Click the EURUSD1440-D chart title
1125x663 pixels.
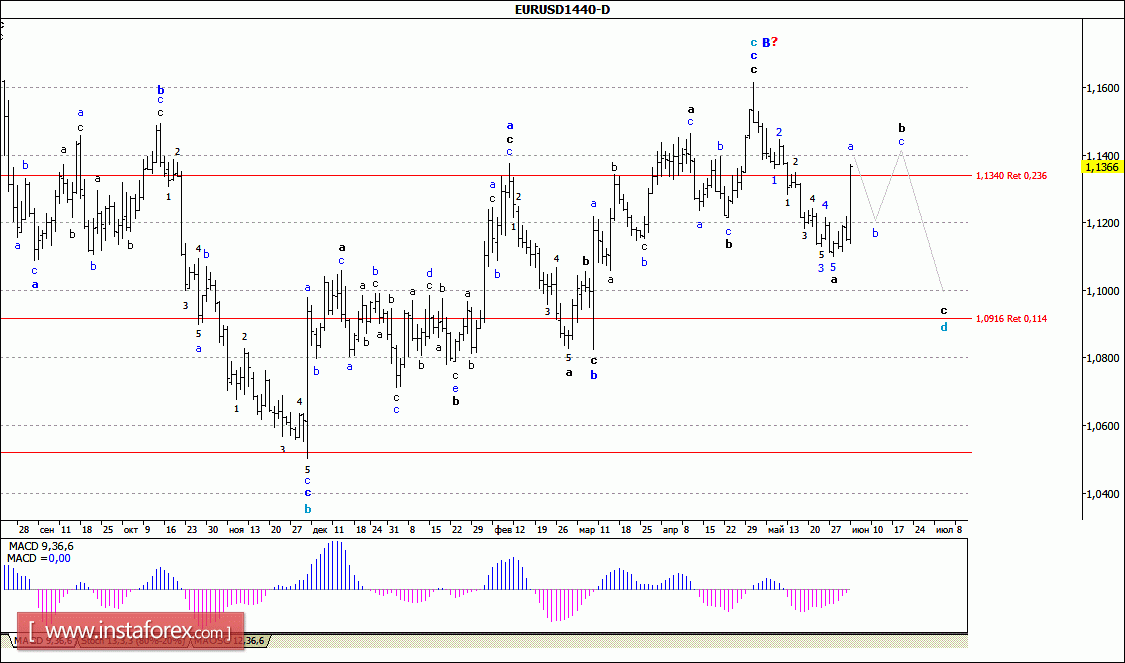(x=562, y=9)
